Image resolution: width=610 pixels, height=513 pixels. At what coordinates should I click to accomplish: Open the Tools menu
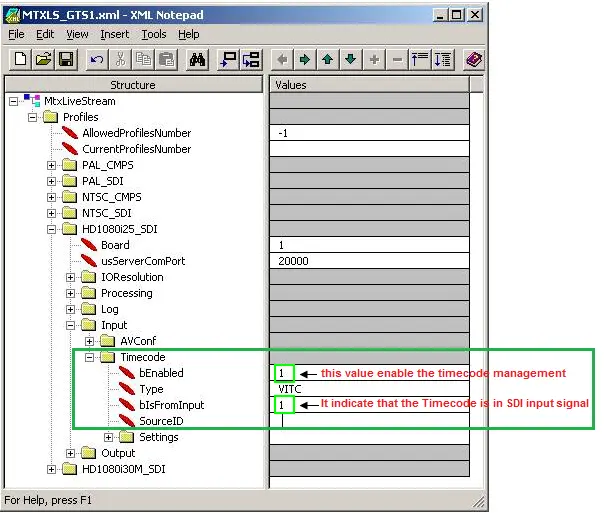[x=154, y=34]
